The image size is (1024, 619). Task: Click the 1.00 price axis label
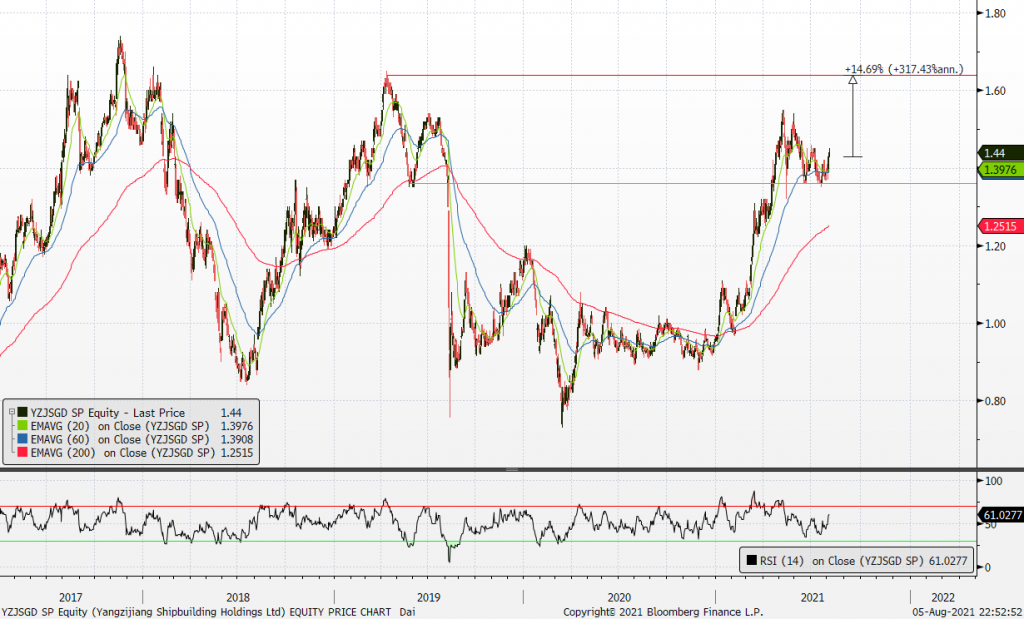(x=995, y=324)
